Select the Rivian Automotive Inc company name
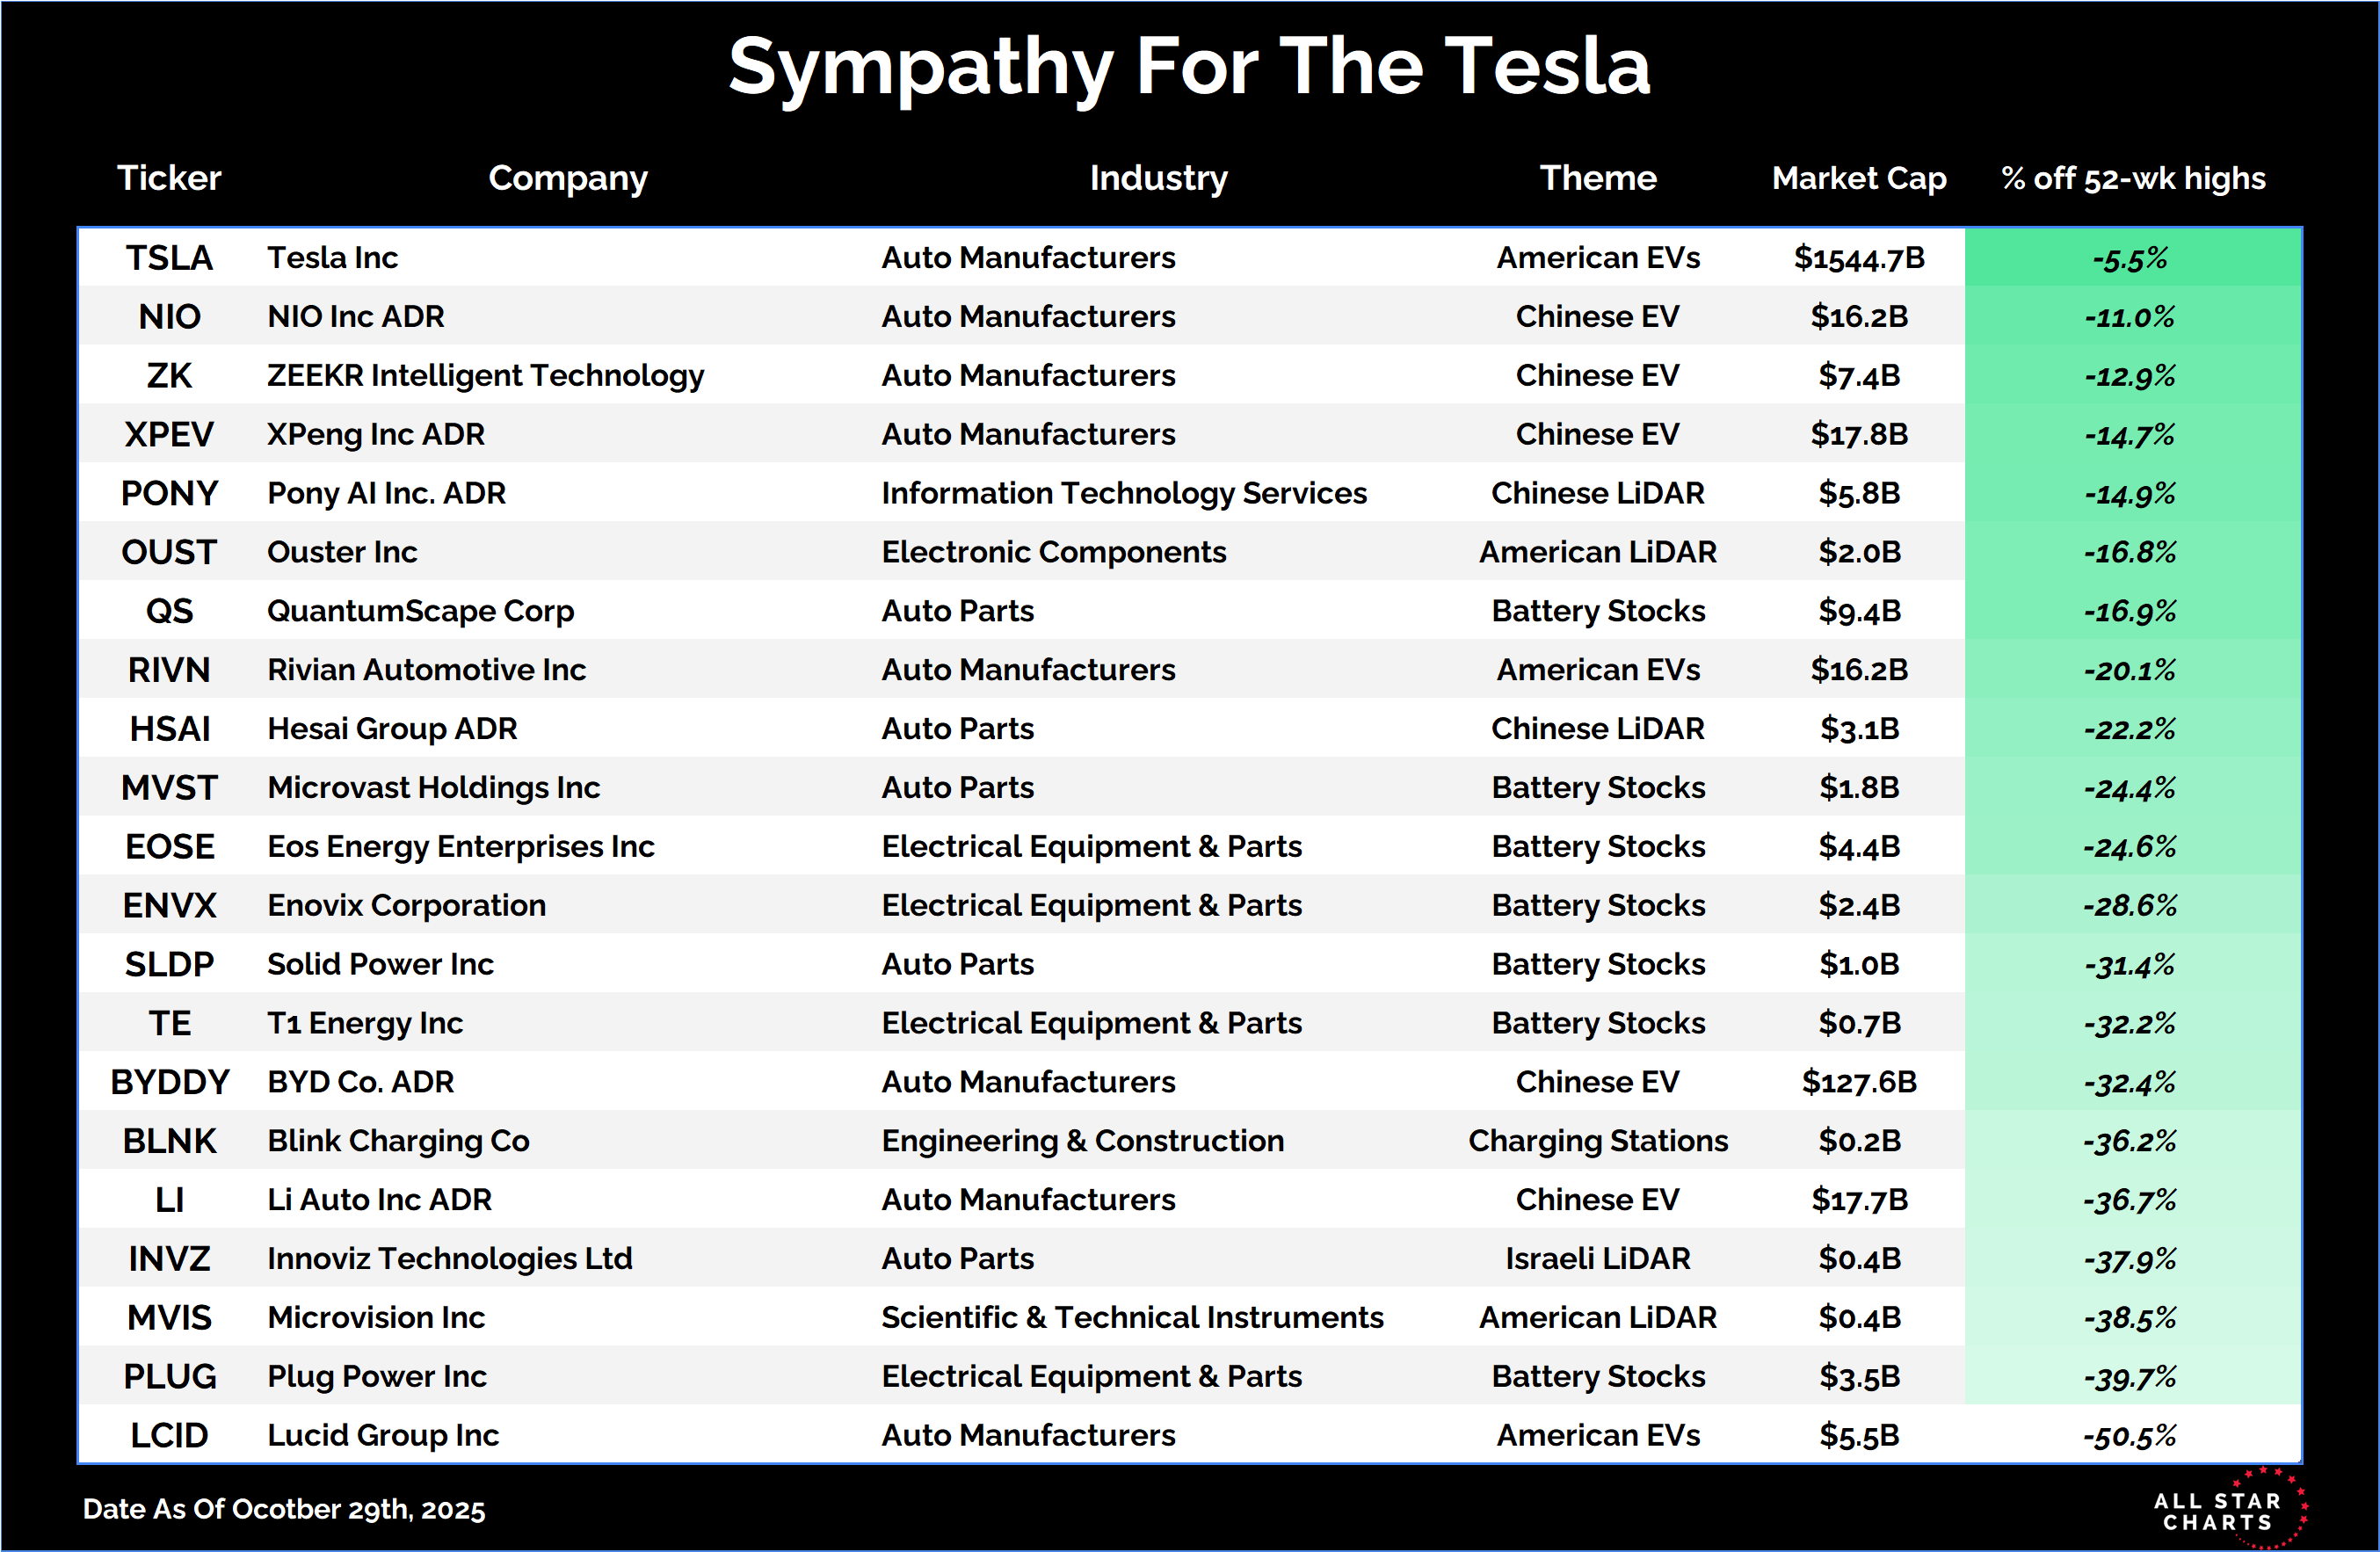Screen dimensions: 2380x1552 426,670
